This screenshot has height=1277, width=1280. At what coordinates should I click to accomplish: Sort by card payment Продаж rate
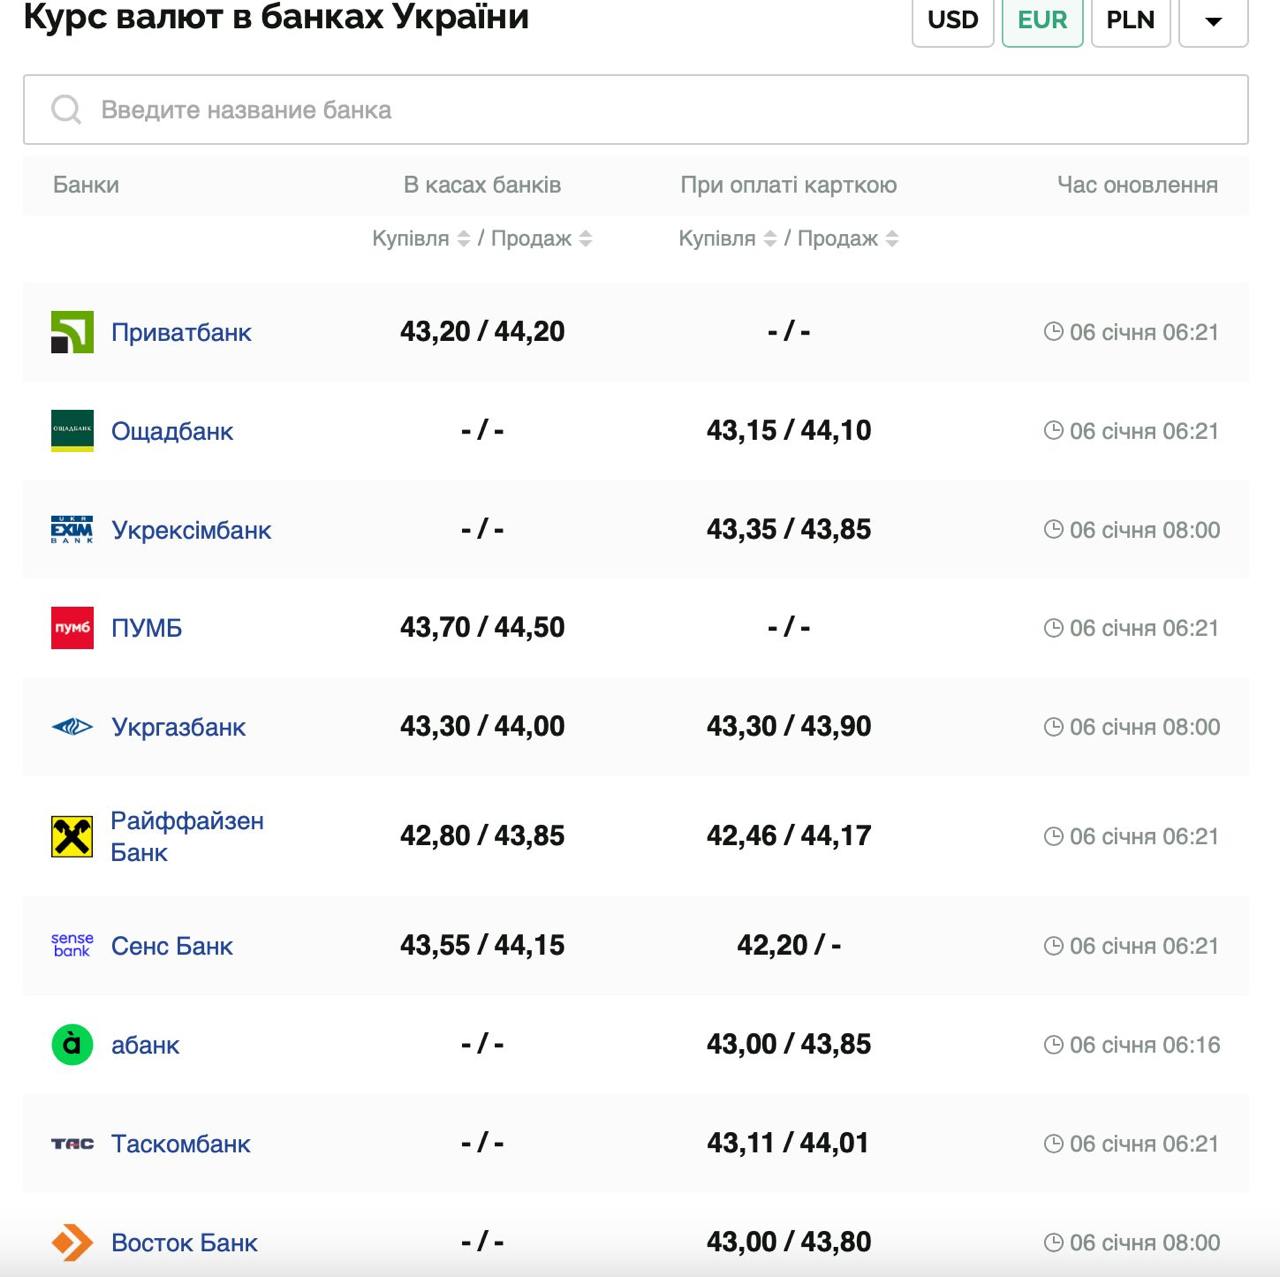click(x=892, y=239)
